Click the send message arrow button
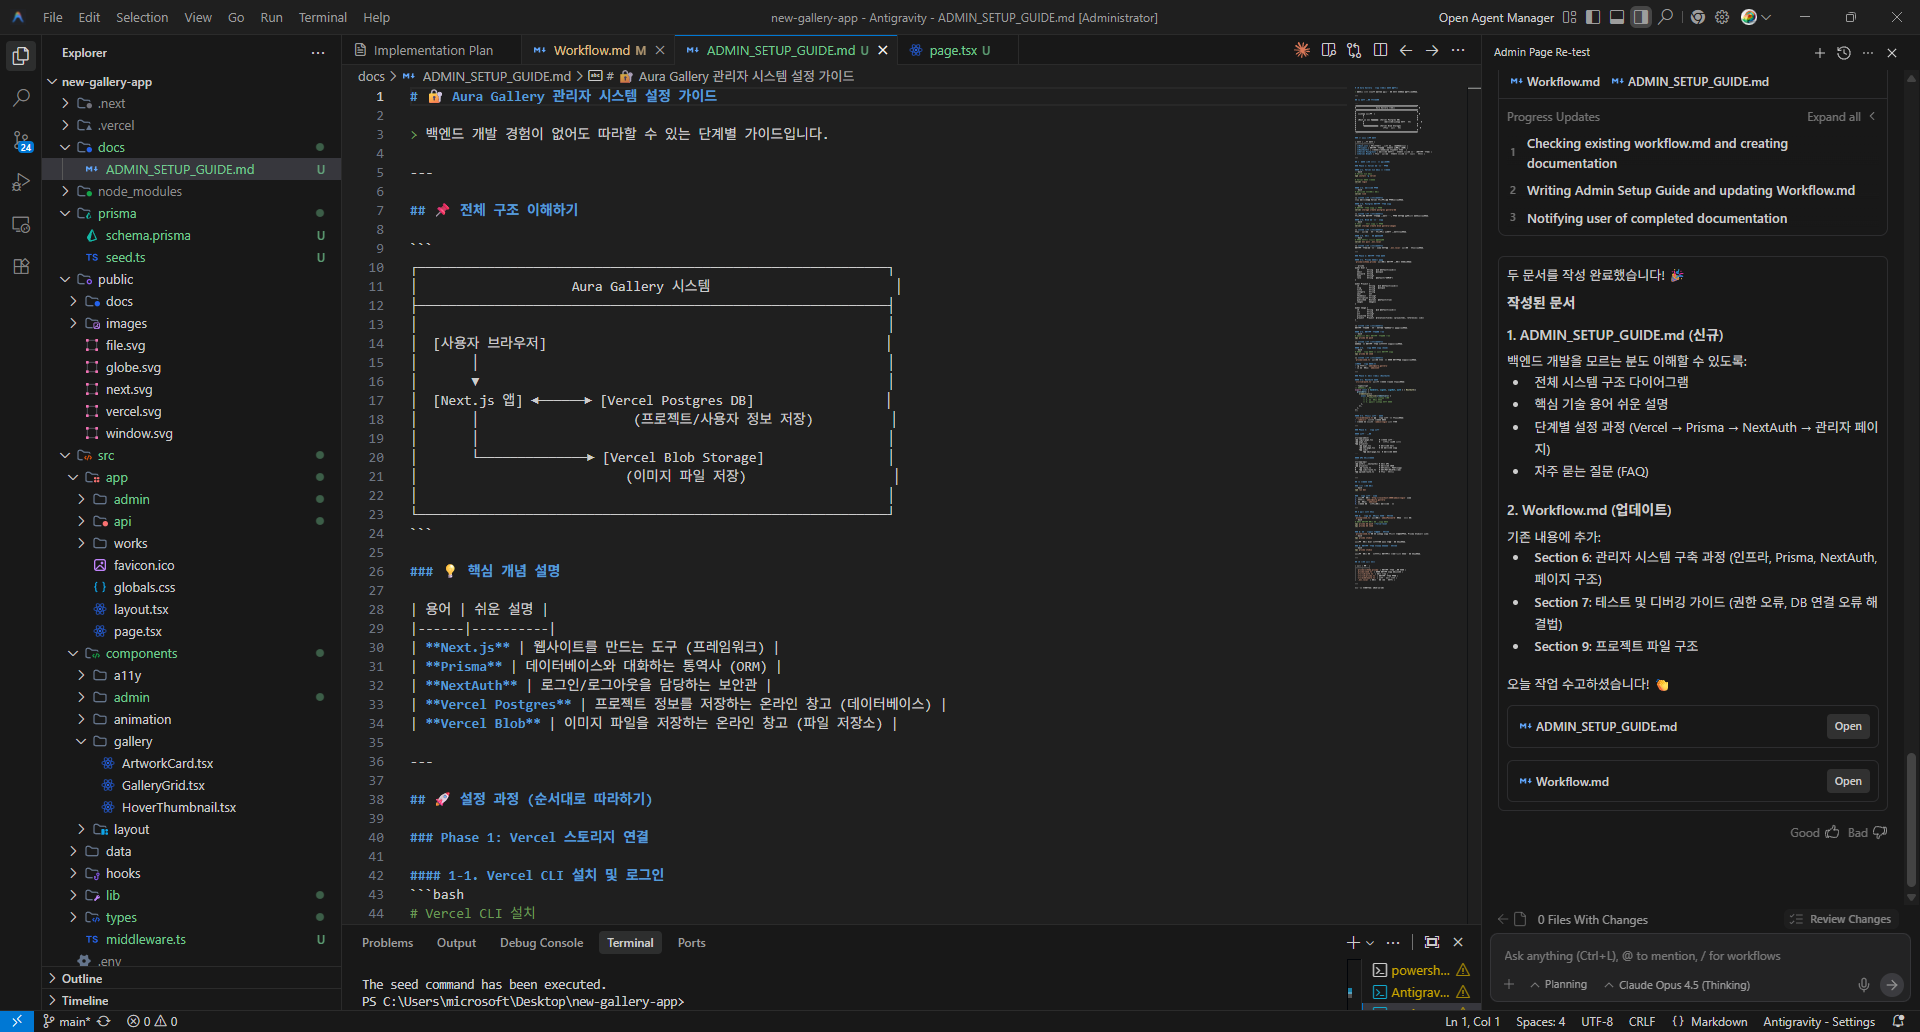The height and width of the screenshot is (1032, 1920). click(1891, 985)
